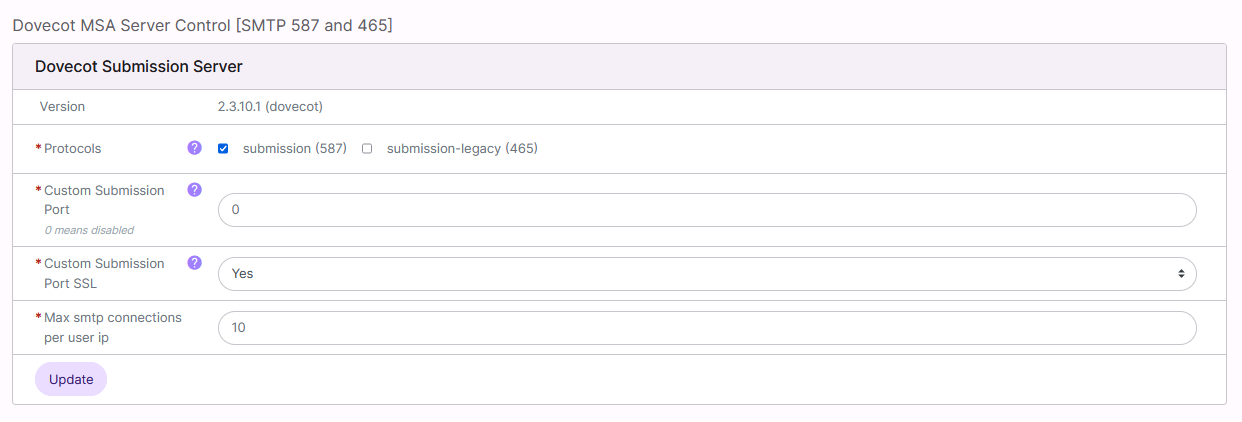Screen dimensions: 1242x422
Task: Click the Dovecot MSA Server Control page title
Action: [202, 25]
